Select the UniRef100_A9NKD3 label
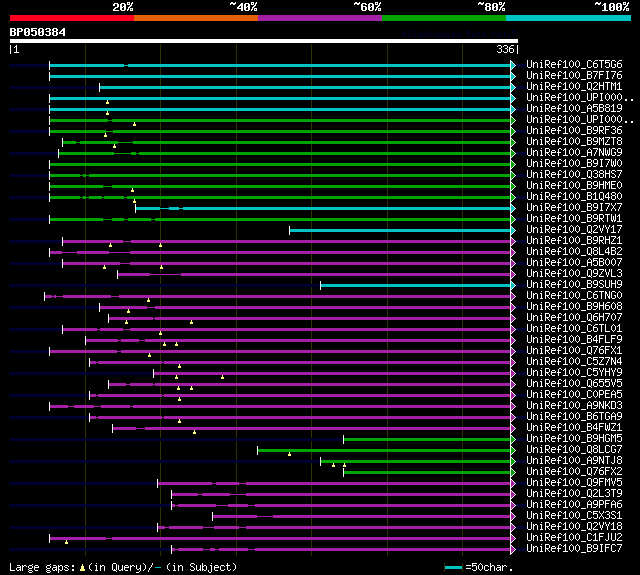 574,406
